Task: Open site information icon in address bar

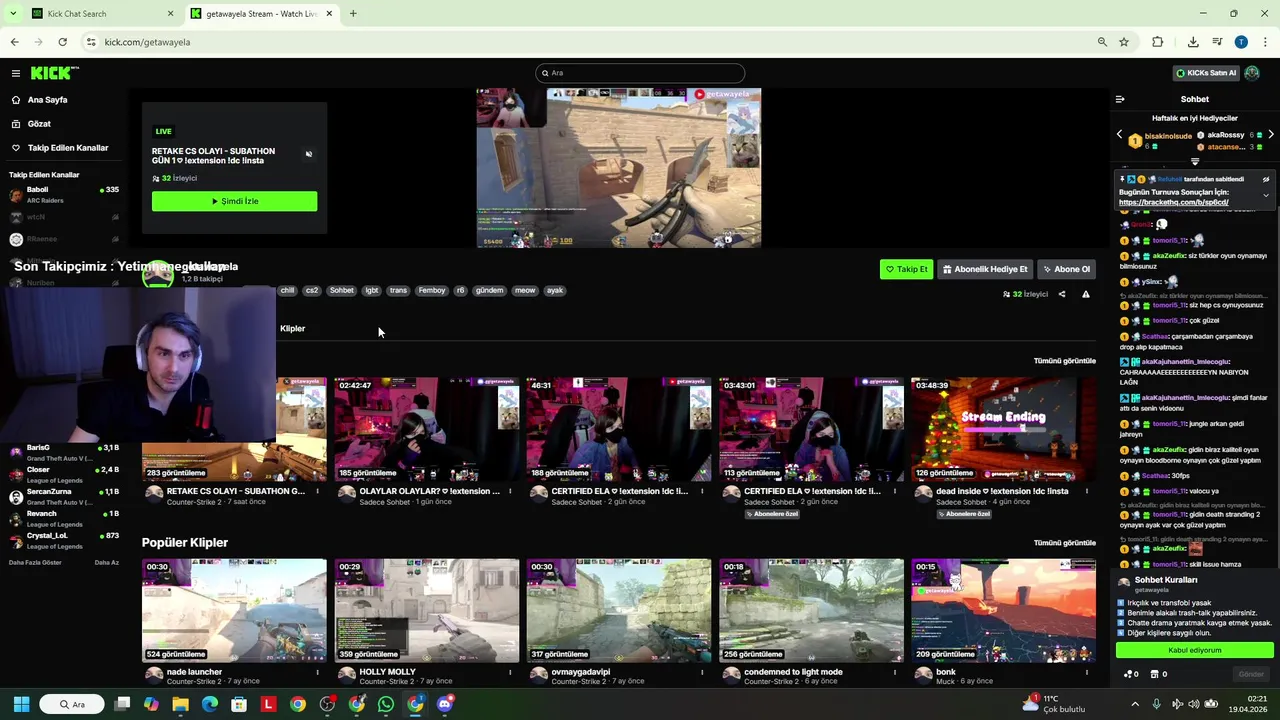Action: pos(91,42)
